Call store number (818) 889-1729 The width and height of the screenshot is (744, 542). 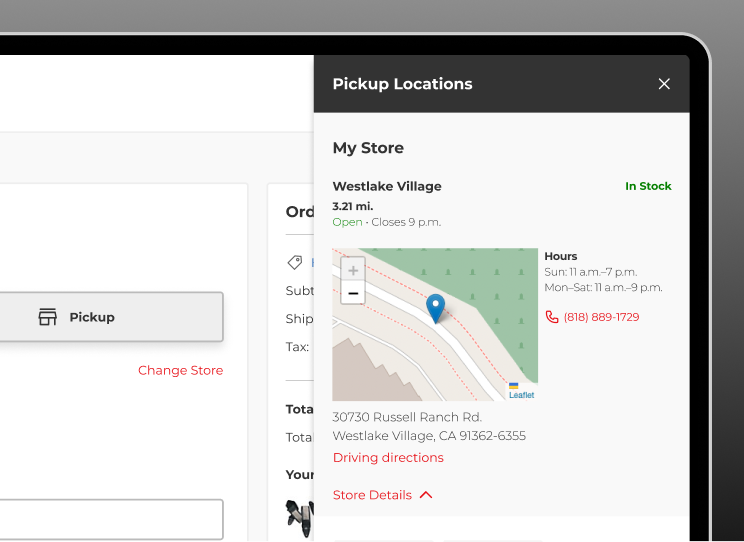click(x=601, y=317)
